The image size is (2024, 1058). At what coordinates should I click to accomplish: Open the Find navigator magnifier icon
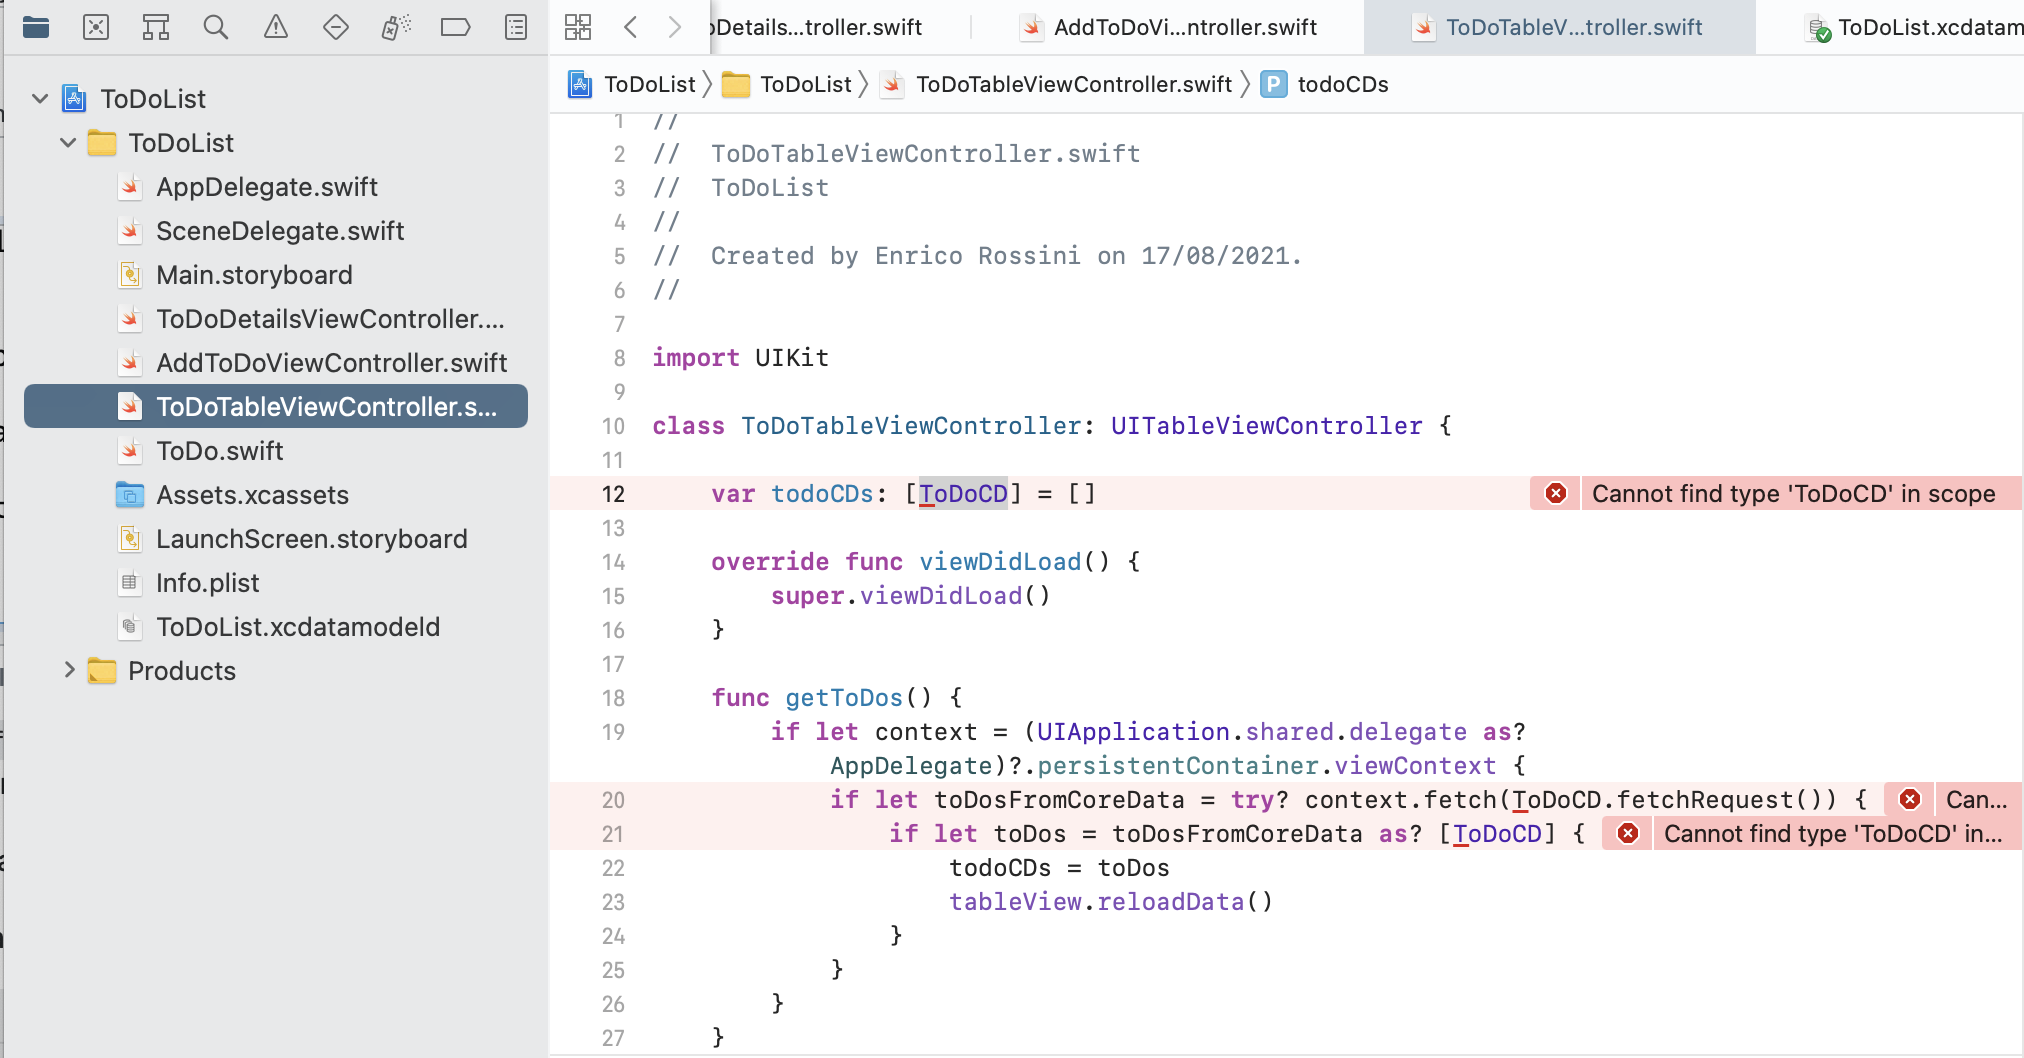click(216, 27)
